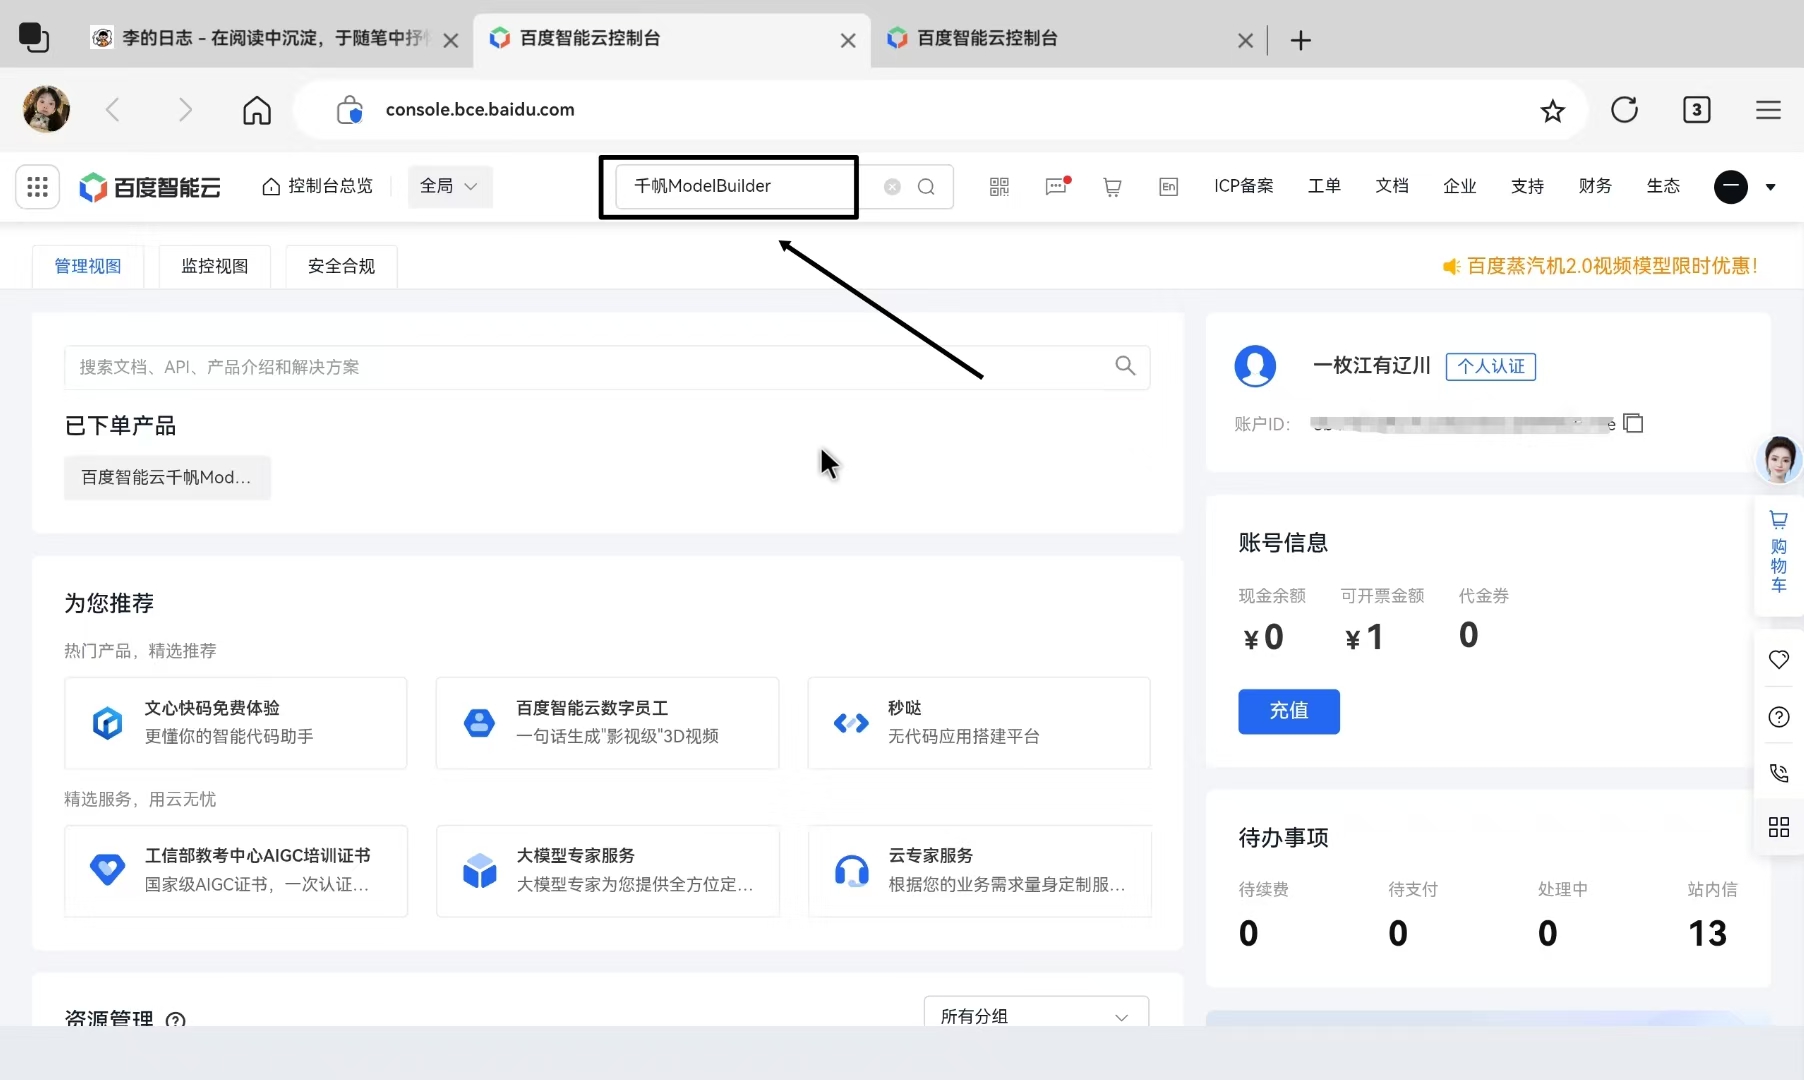Clear the console search field text
The width and height of the screenshot is (1804, 1080).
tap(892, 187)
